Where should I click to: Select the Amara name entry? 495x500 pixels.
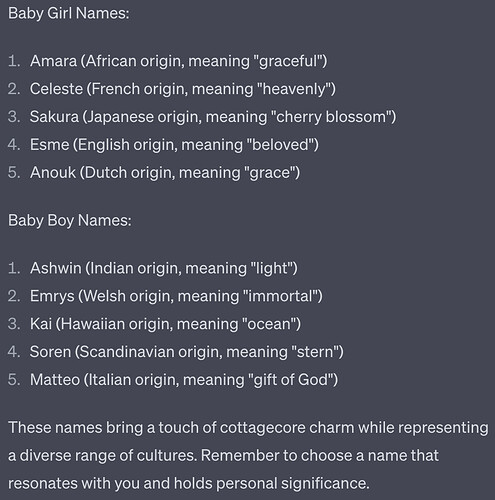click(x=179, y=61)
